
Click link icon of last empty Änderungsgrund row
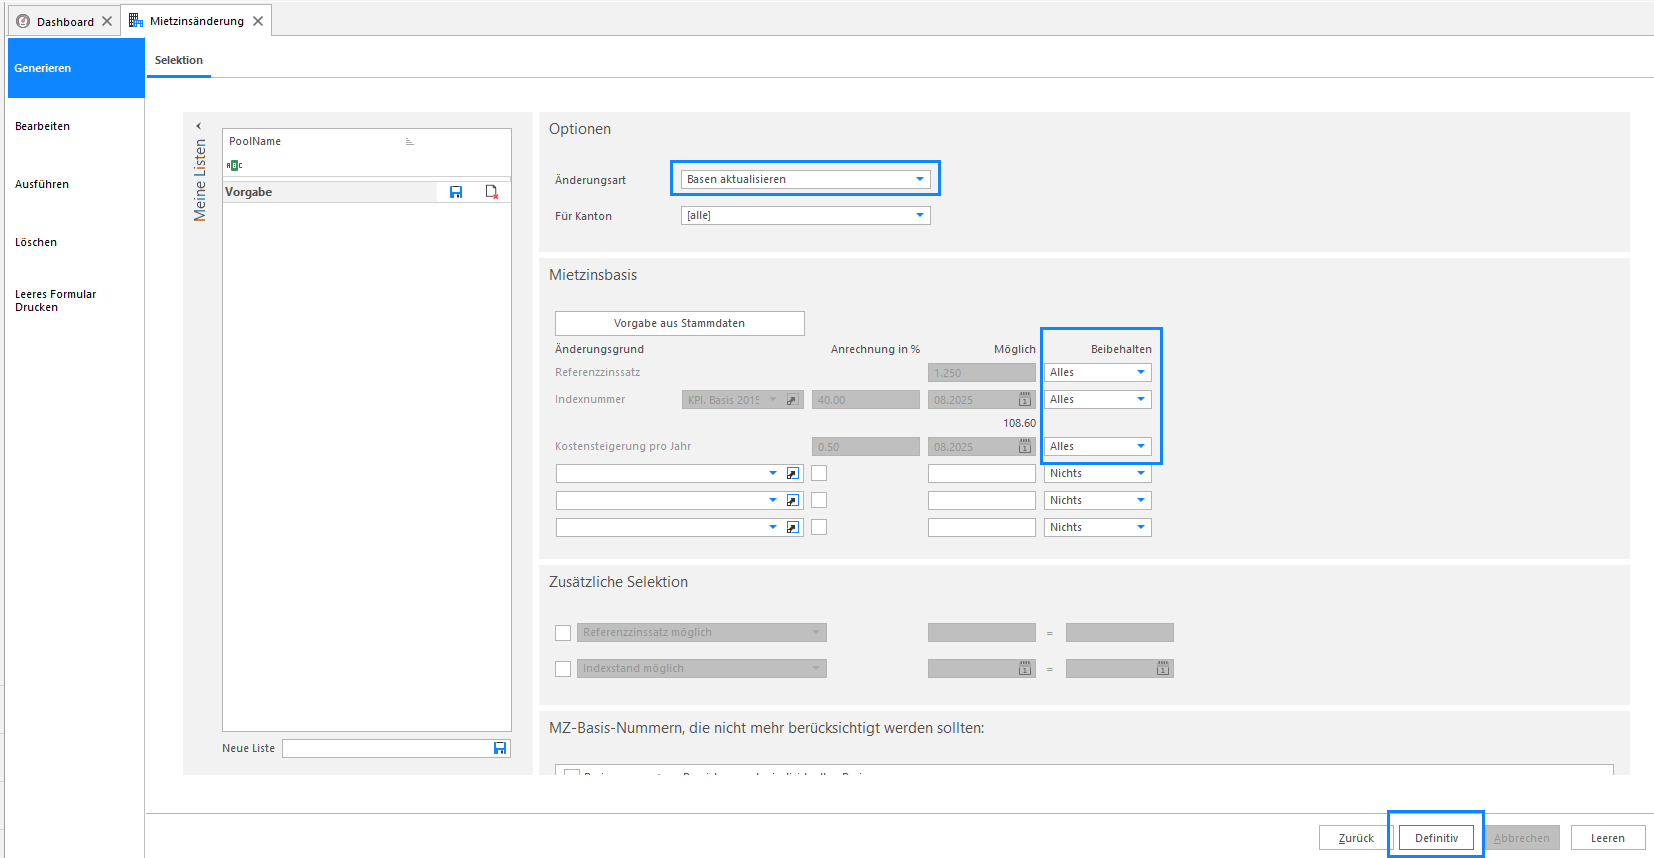pos(793,527)
